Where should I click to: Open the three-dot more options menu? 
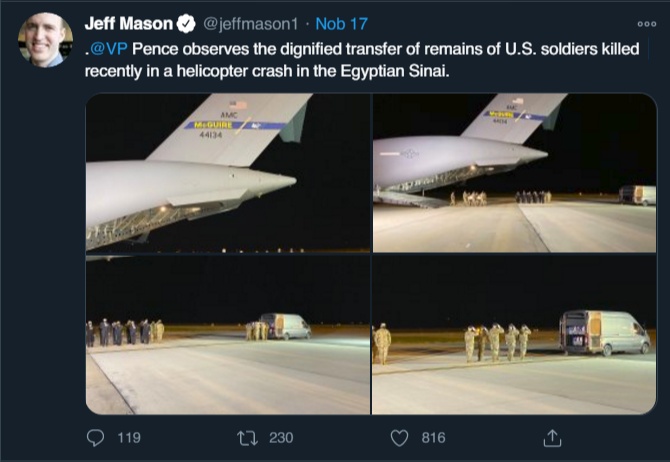tap(646, 23)
